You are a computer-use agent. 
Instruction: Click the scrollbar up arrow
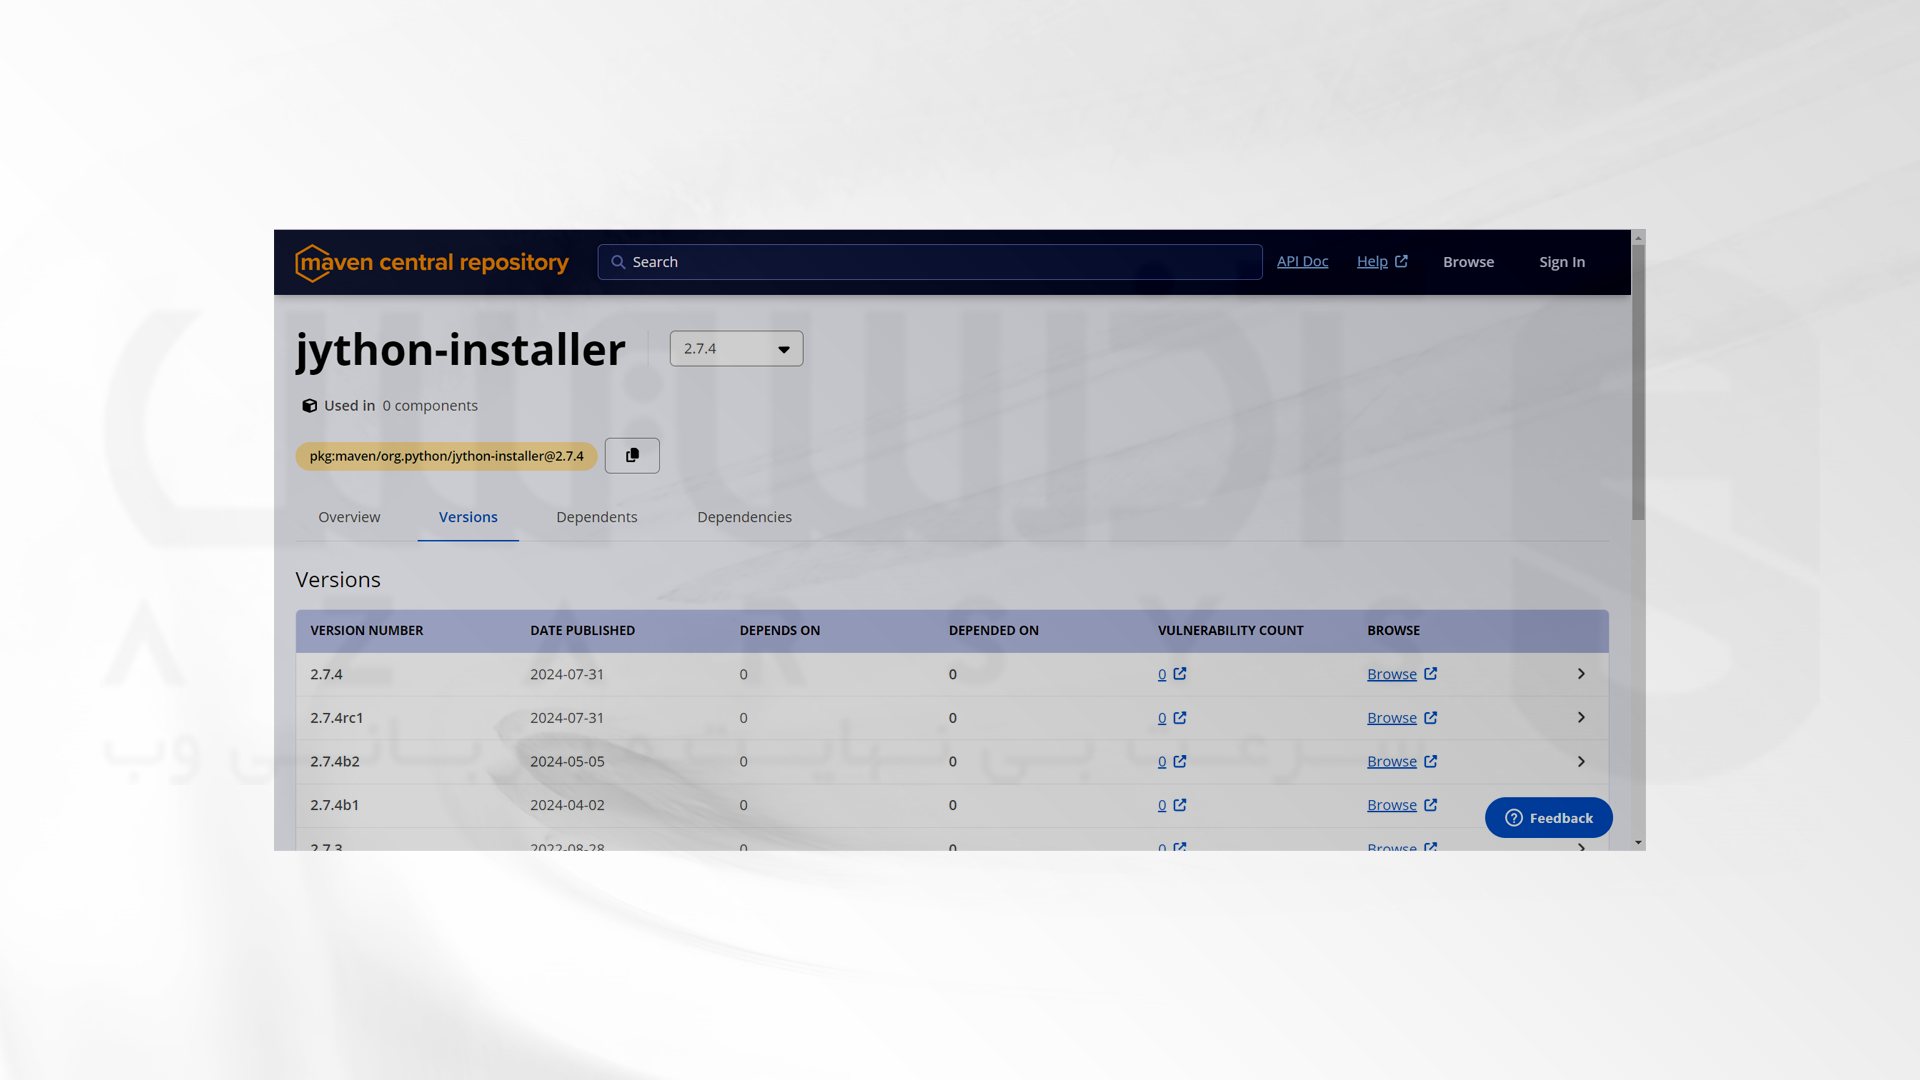pyautogui.click(x=1638, y=237)
